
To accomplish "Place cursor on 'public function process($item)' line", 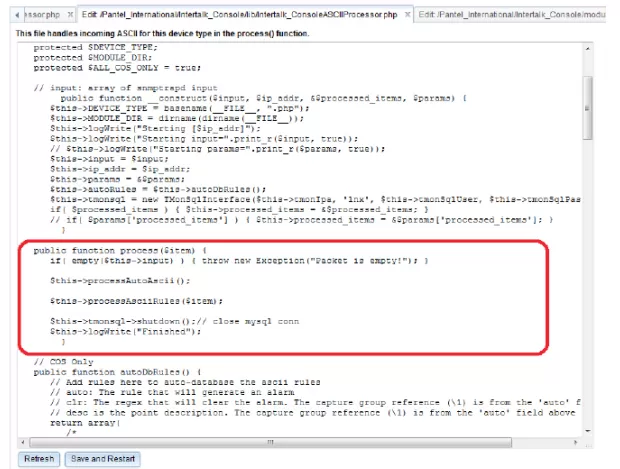I will click(118, 249).
